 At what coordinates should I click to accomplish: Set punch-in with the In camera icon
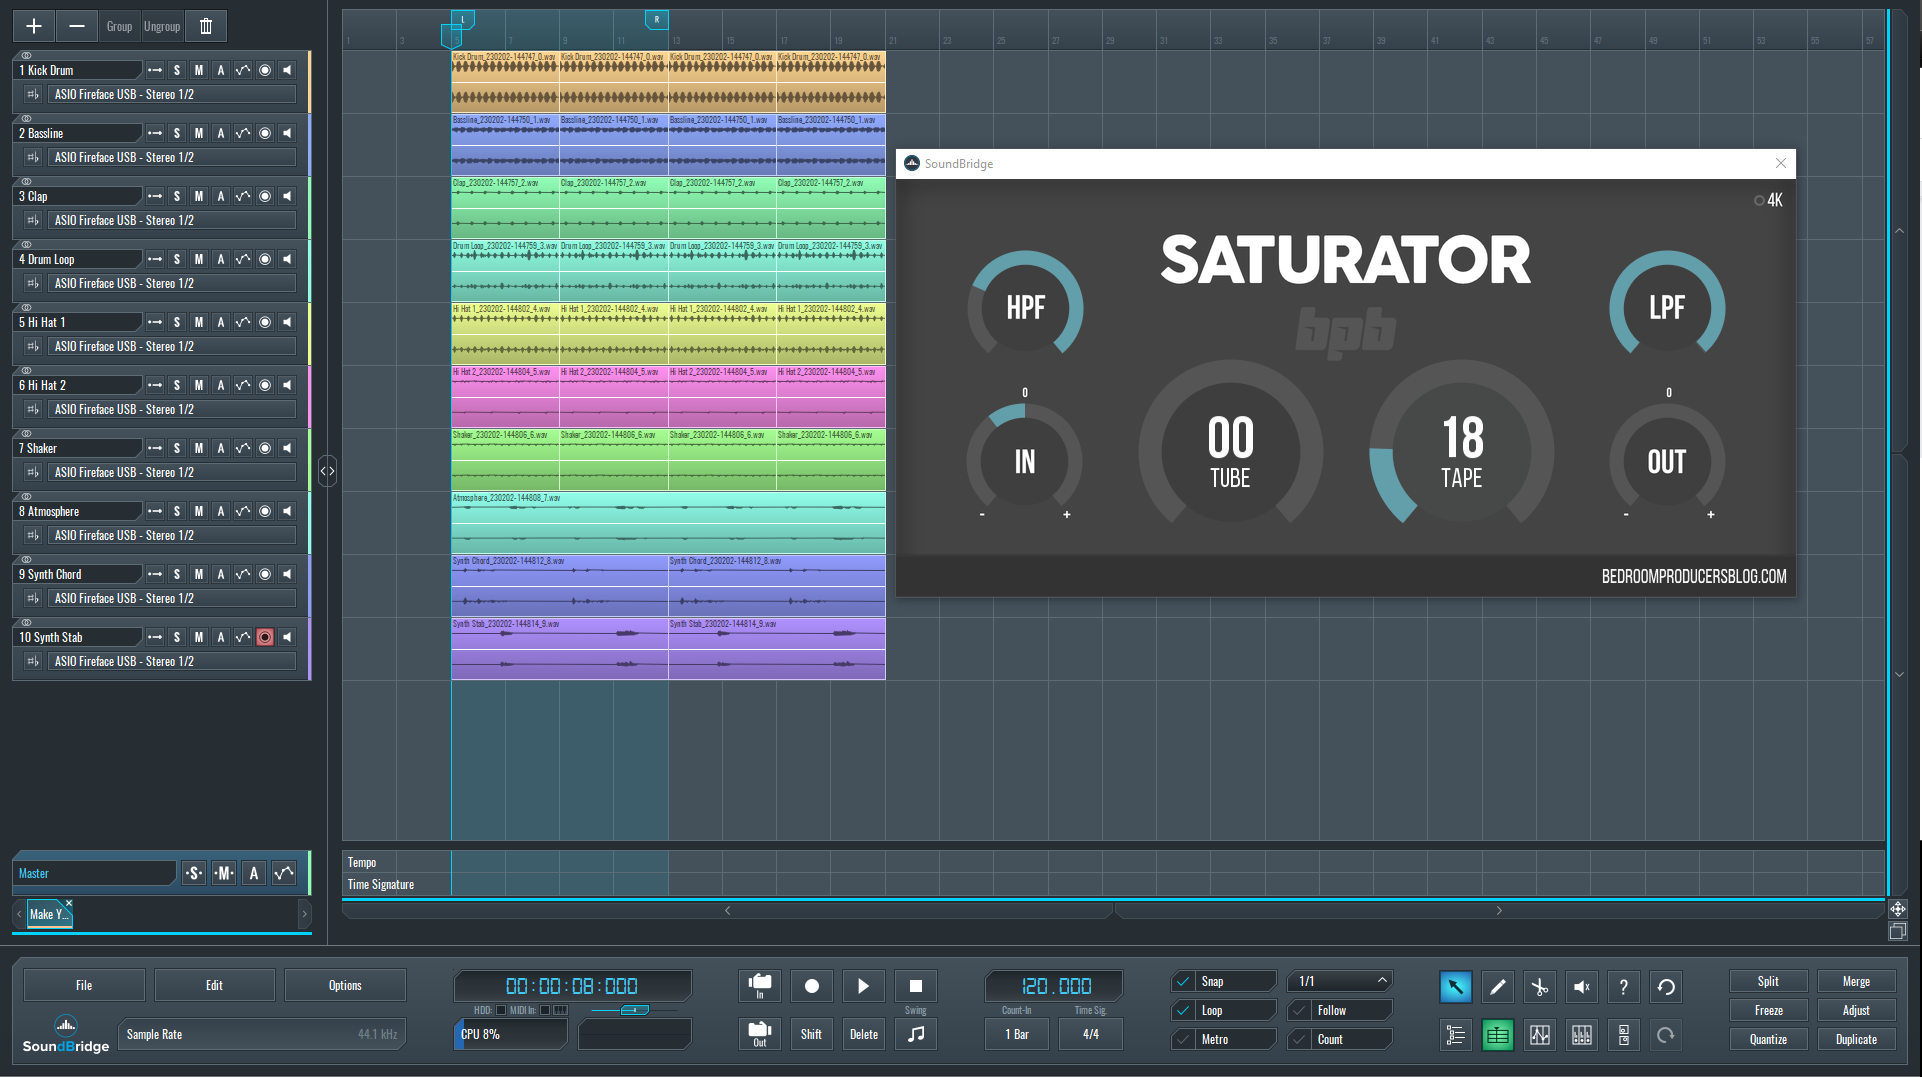(x=760, y=986)
